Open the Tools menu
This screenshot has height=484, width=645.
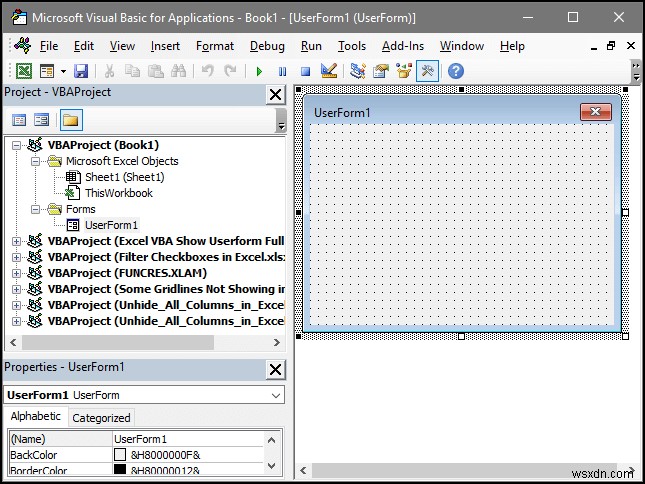[352, 46]
